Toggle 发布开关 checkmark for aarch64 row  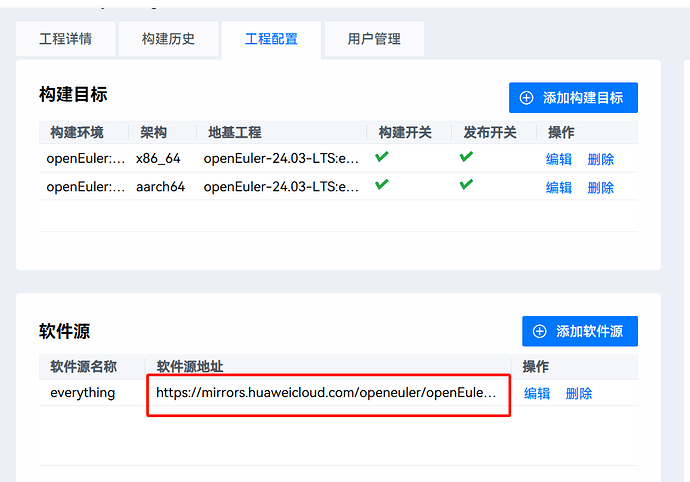[x=466, y=185]
